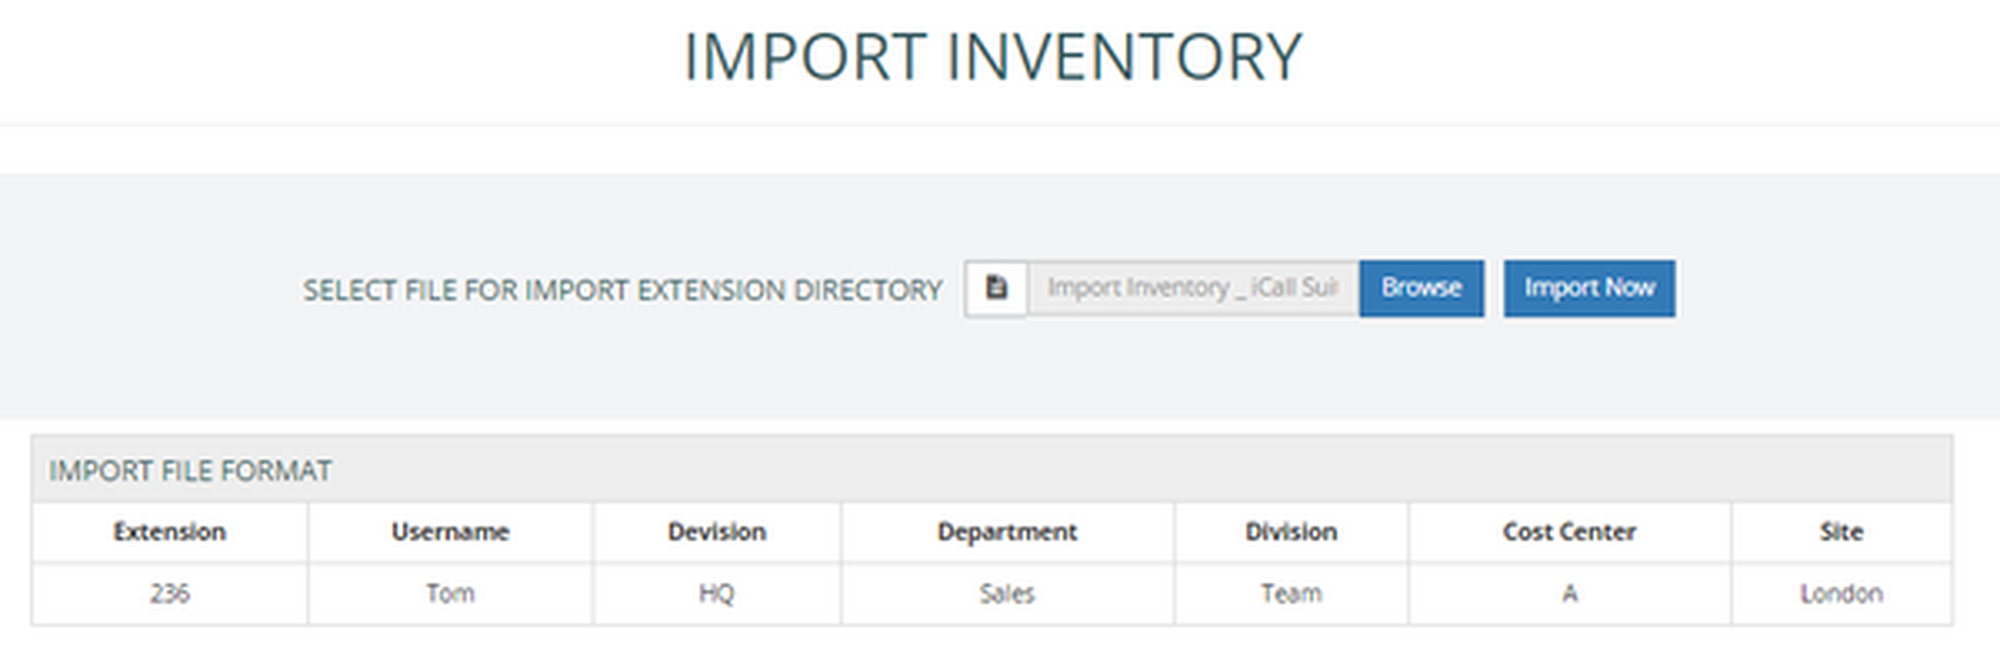The image size is (2000, 657).
Task: Click the Import Inventory page title
Action: coord(992,57)
